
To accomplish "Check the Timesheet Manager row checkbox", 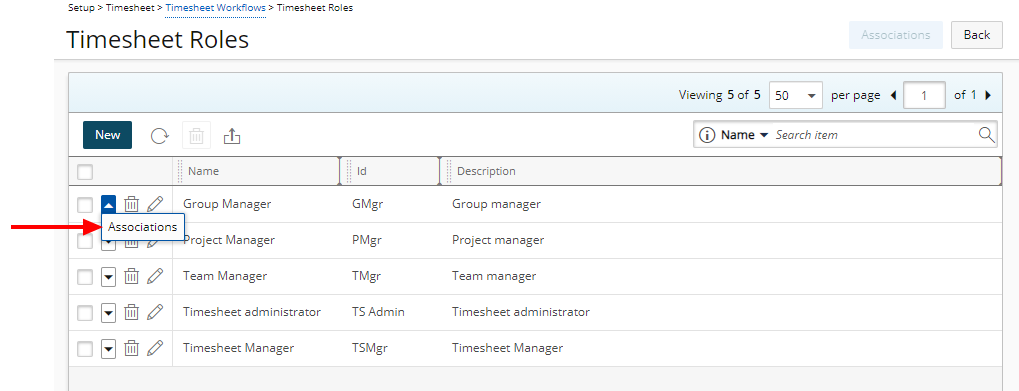I will point(85,349).
